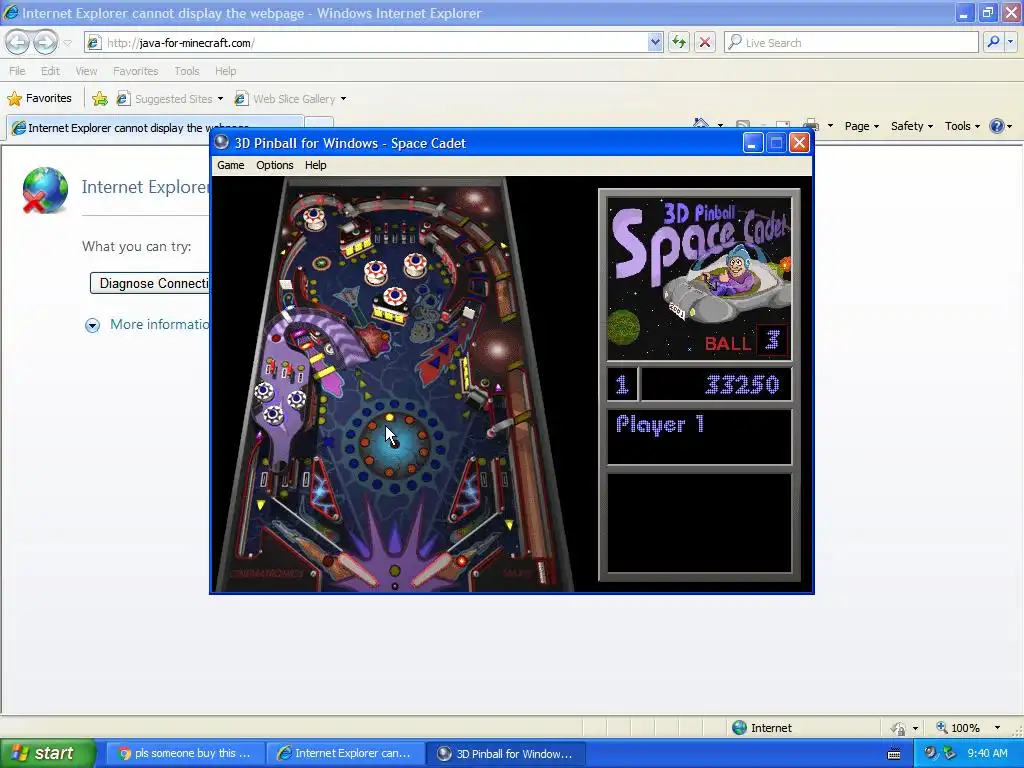The width and height of the screenshot is (1024, 768).
Task: Click the More information link
Action: pyautogui.click(x=160, y=324)
